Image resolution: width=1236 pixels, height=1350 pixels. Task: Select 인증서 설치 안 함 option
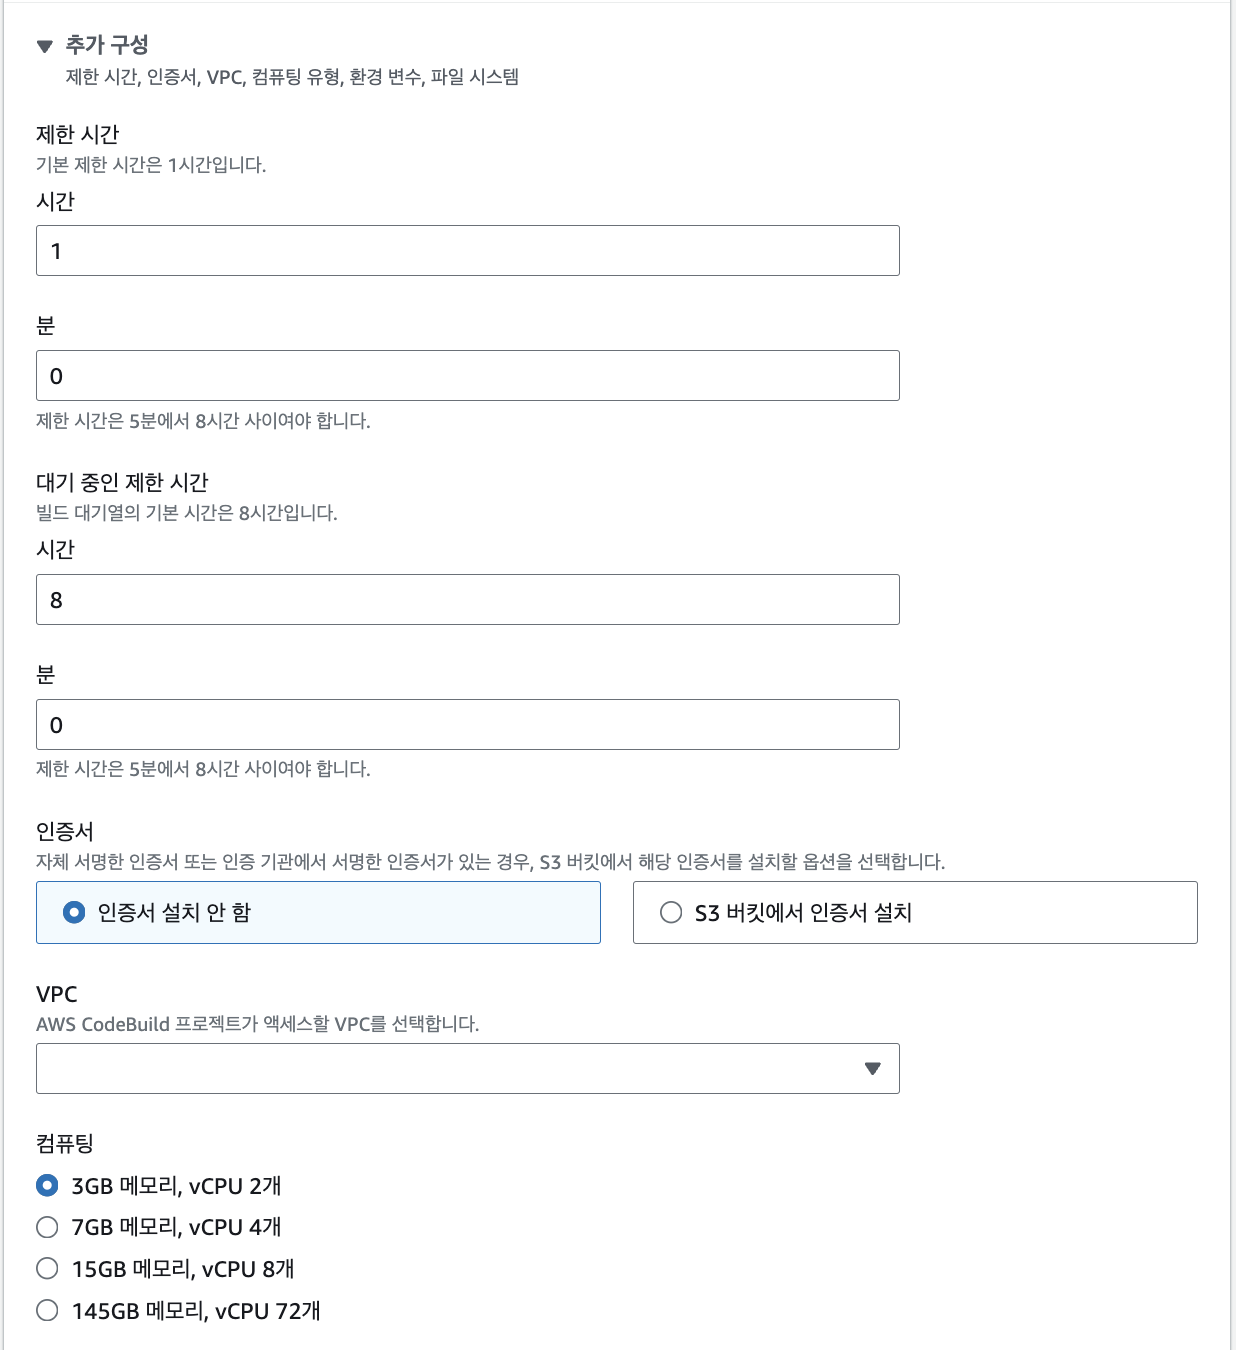[74, 912]
